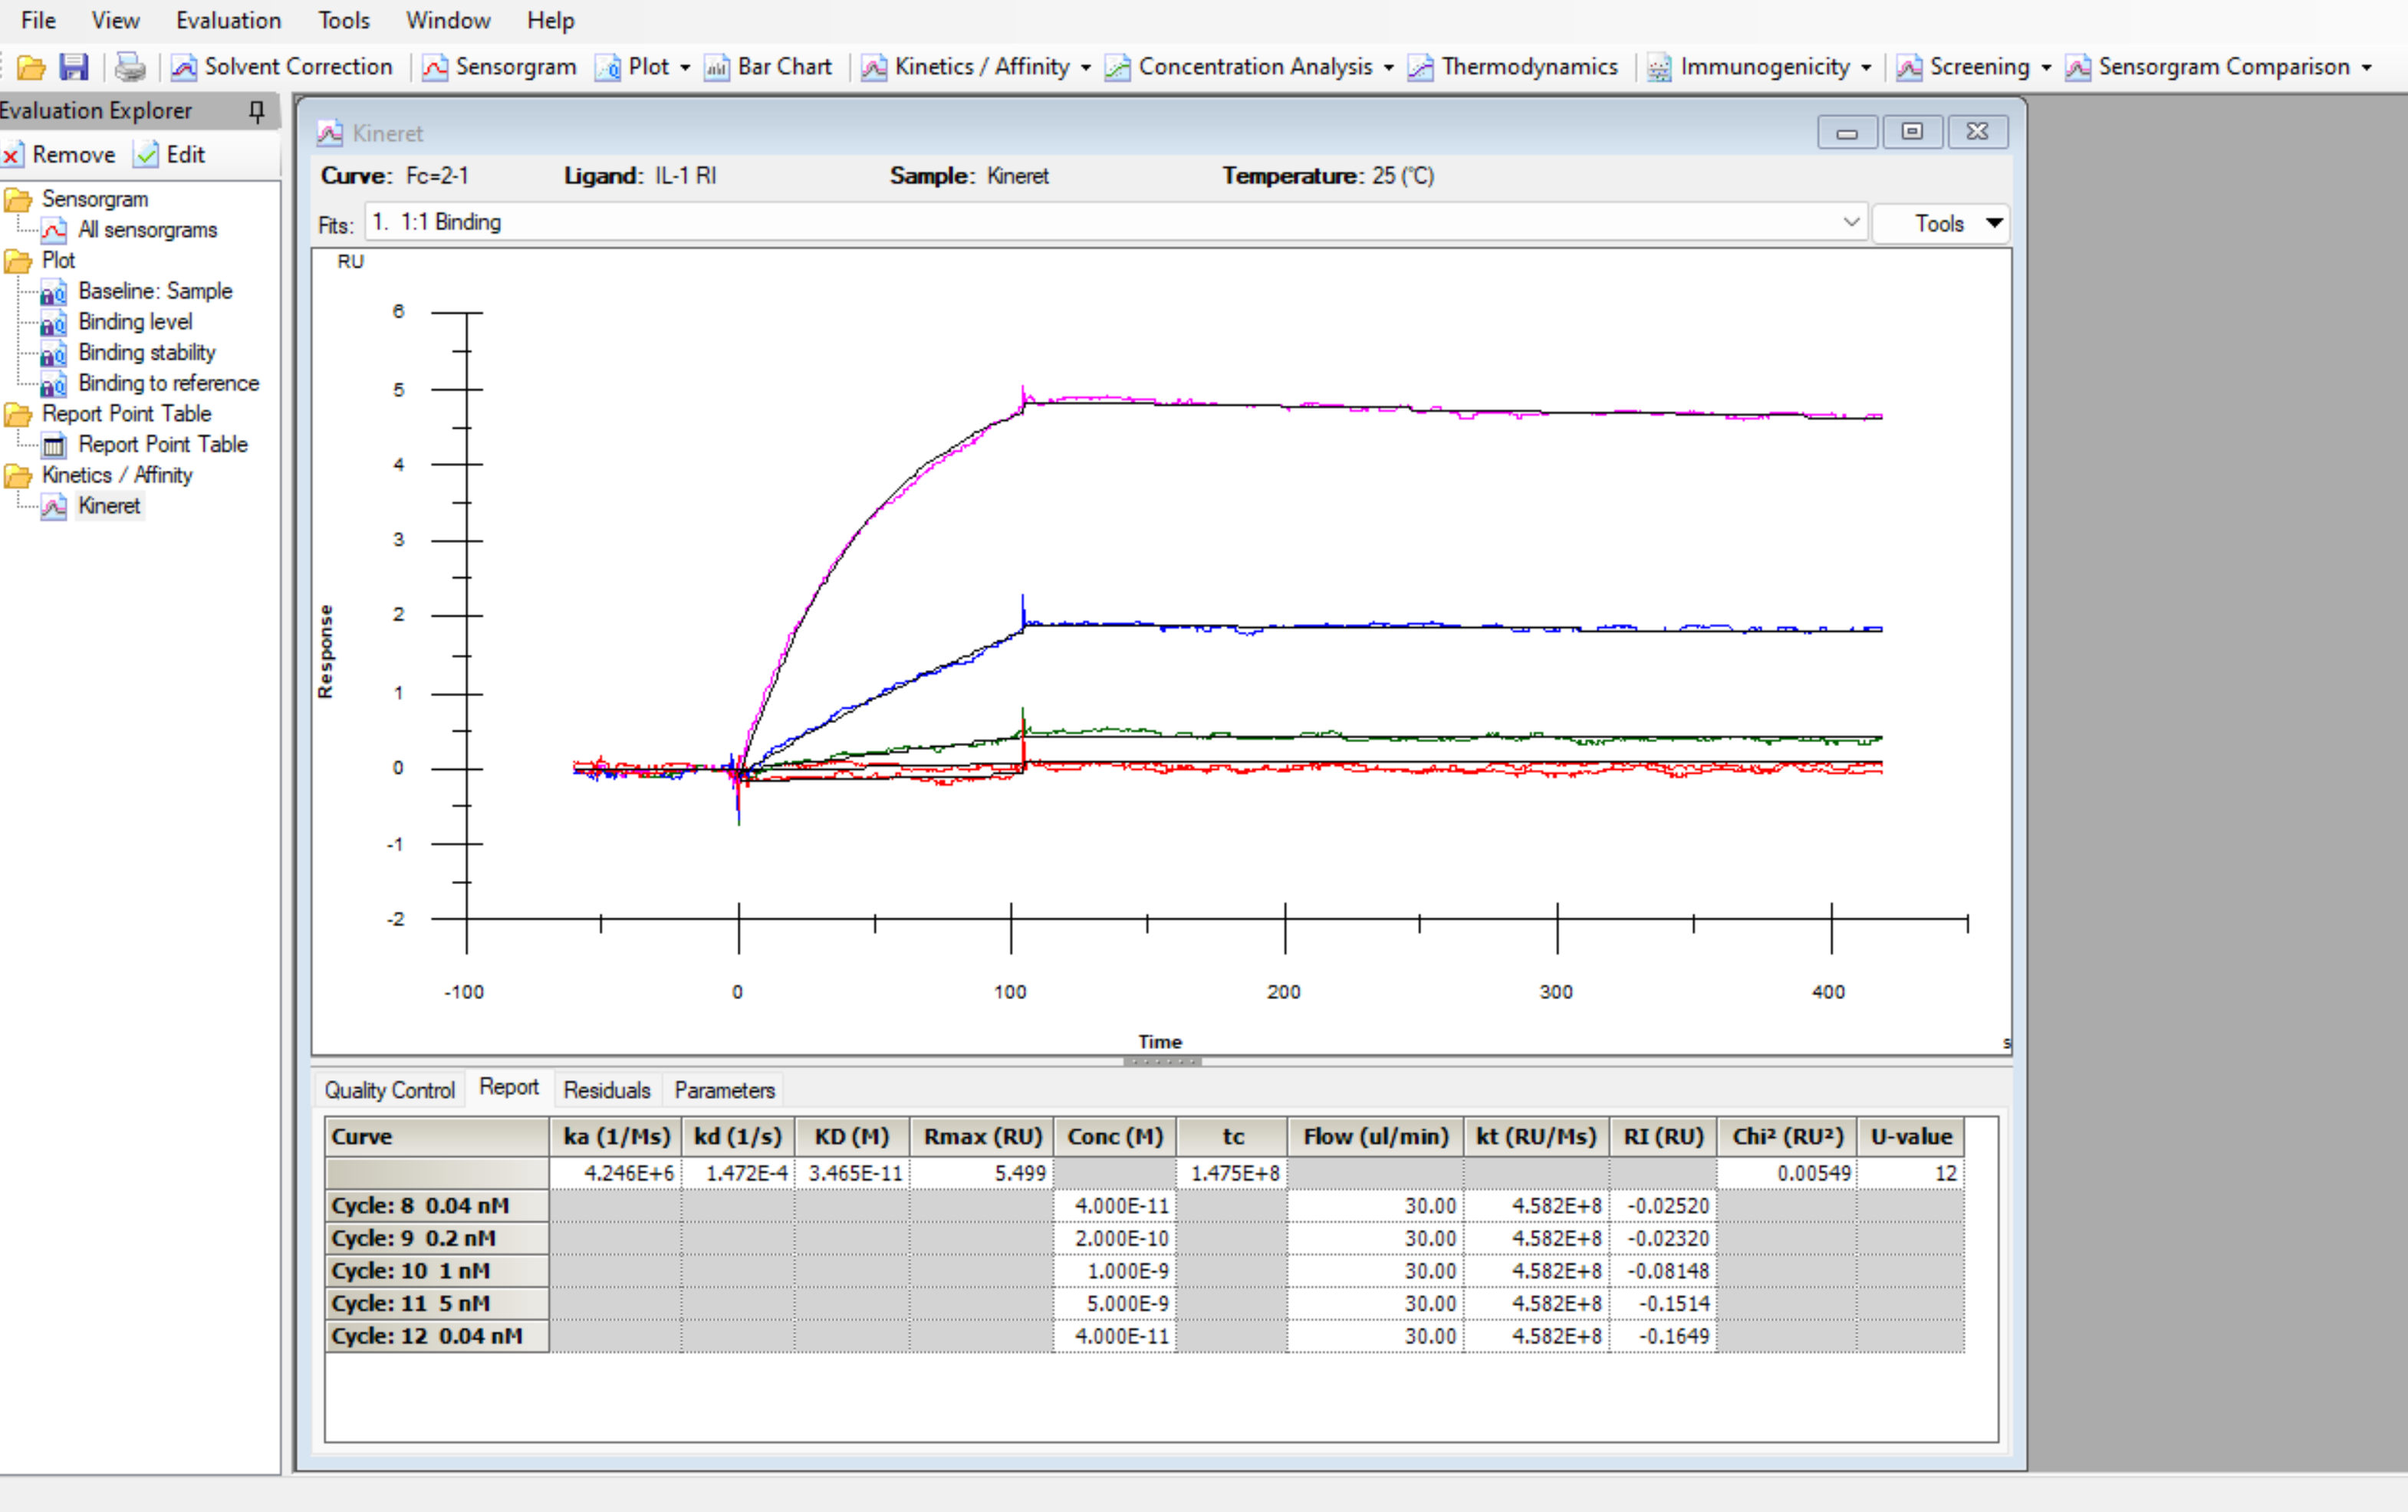Click the open folder icon in toolbar

tap(31, 67)
